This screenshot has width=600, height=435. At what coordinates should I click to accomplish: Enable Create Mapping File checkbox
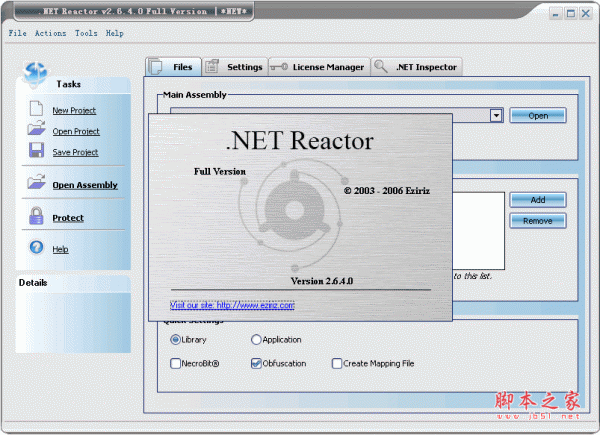[337, 363]
